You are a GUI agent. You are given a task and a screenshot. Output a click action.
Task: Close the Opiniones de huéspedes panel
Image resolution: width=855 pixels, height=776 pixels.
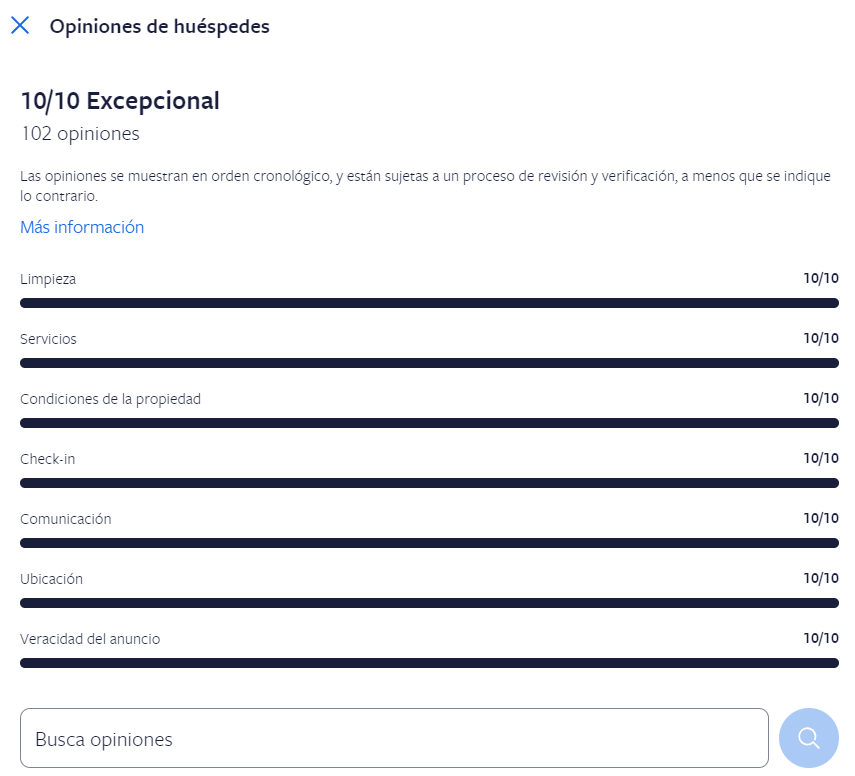[x=20, y=25]
